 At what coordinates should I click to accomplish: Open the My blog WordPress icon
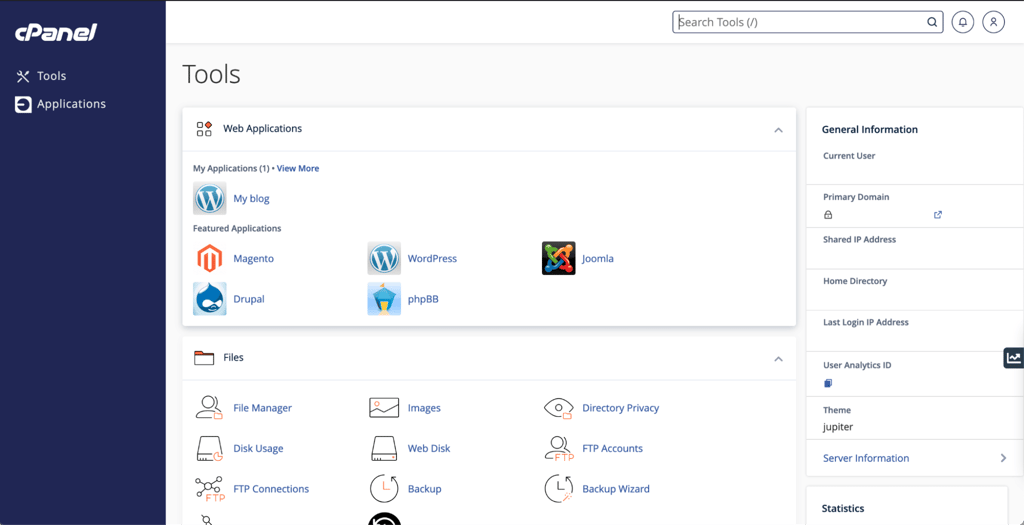click(x=210, y=199)
